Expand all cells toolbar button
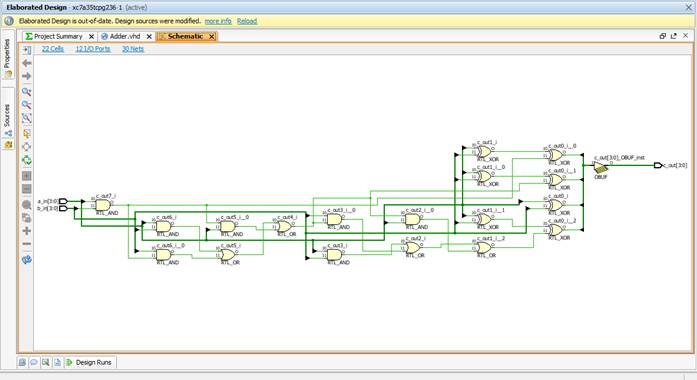Screen dimensions: 697x380 [27, 176]
